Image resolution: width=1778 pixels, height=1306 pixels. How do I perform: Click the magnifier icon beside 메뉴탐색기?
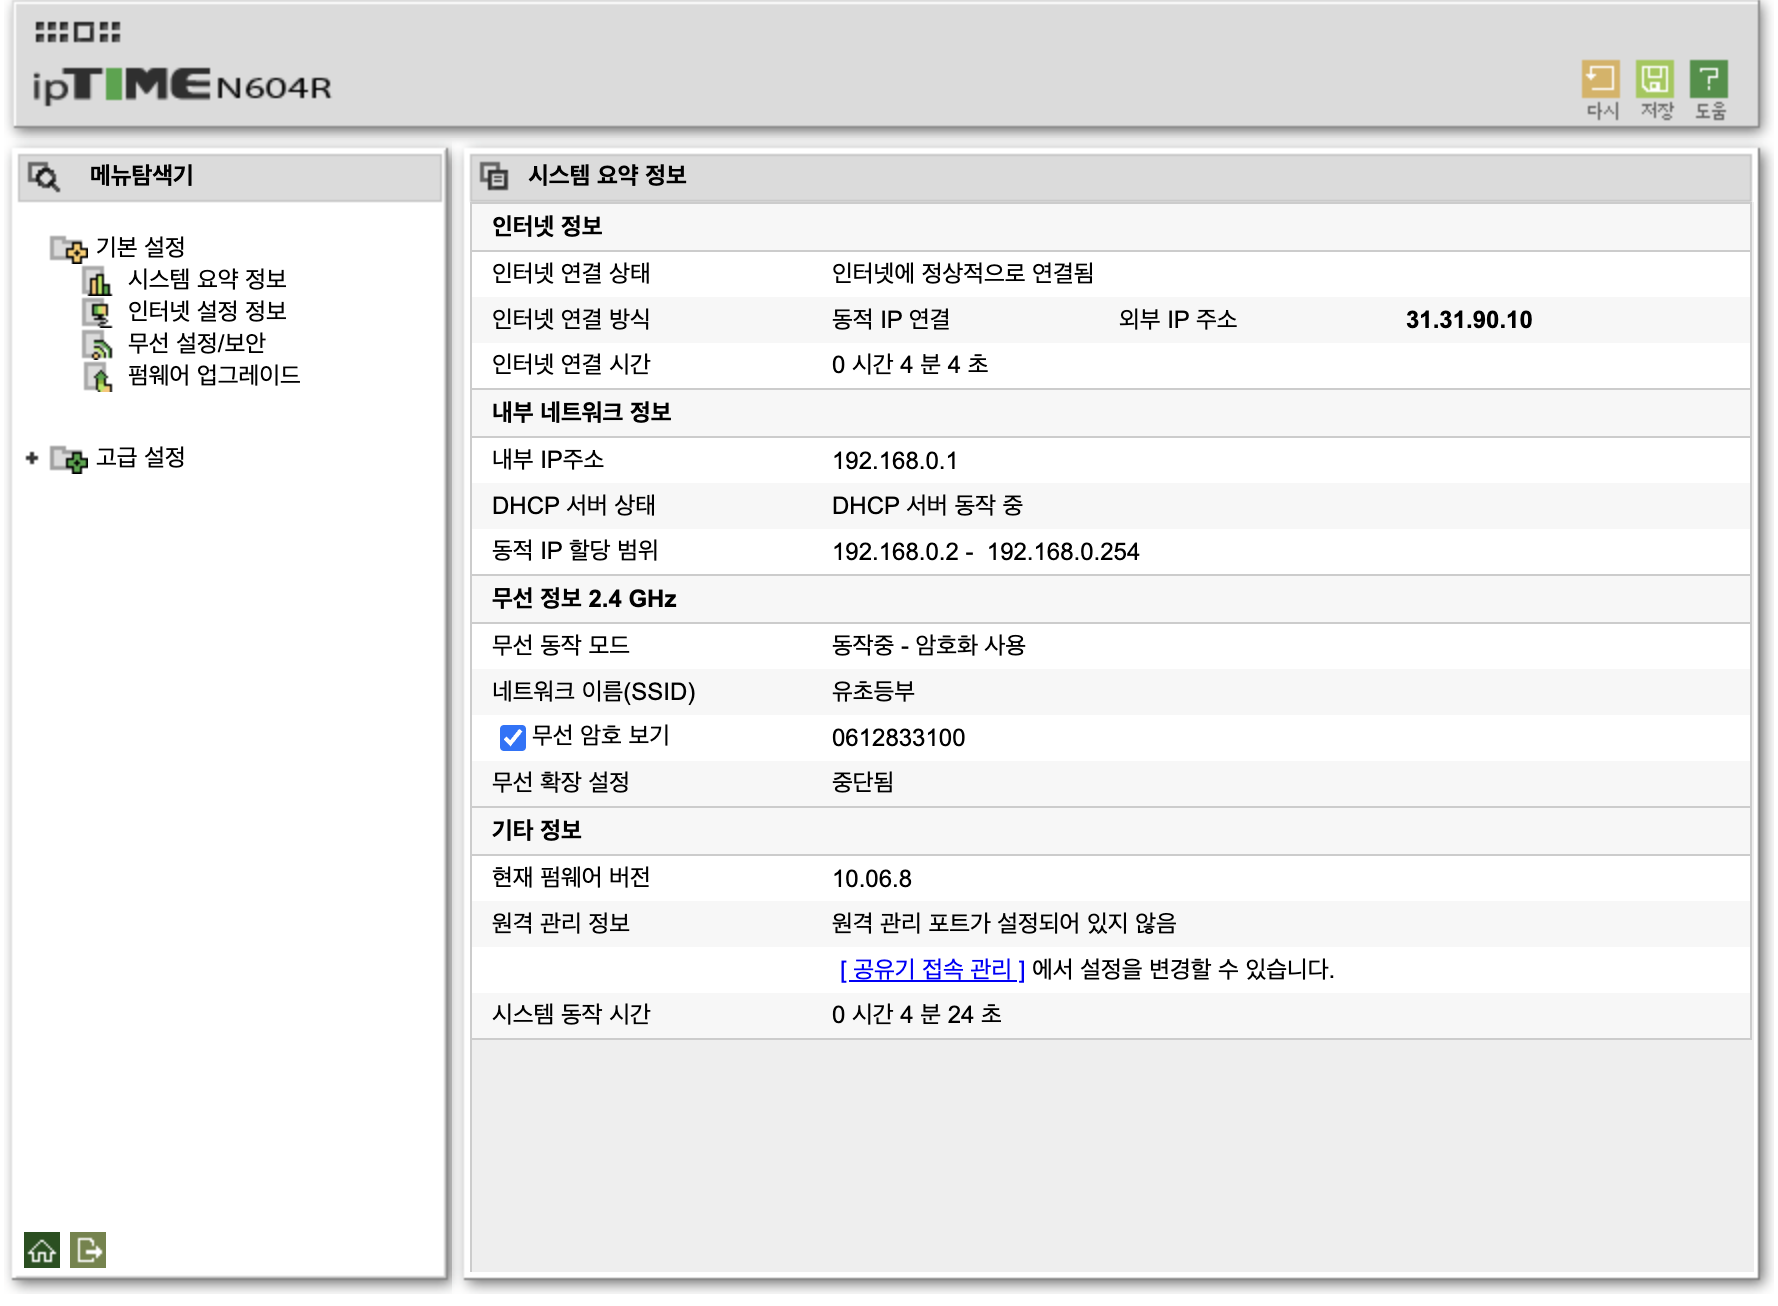(42, 176)
